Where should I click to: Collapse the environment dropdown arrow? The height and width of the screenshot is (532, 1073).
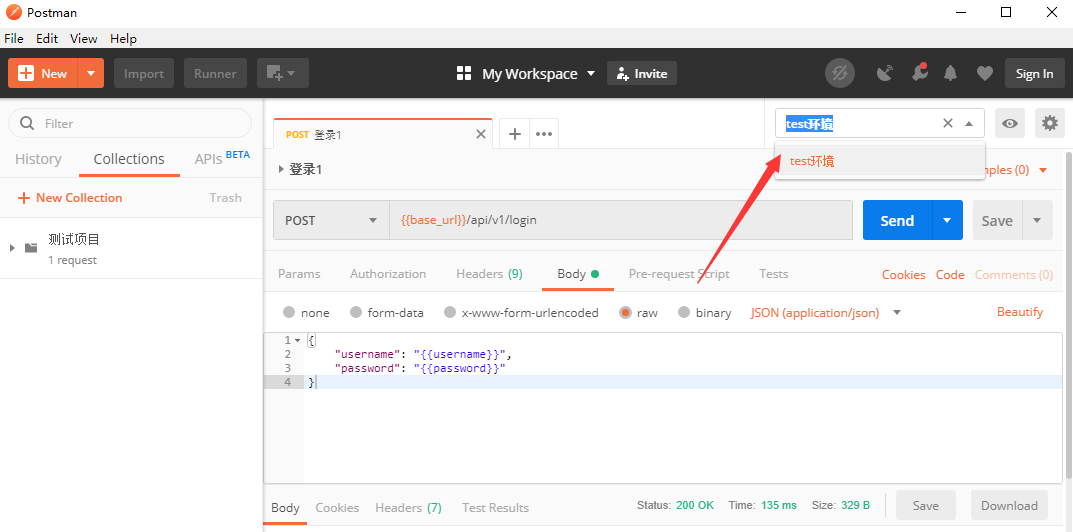[x=969, y=124]
